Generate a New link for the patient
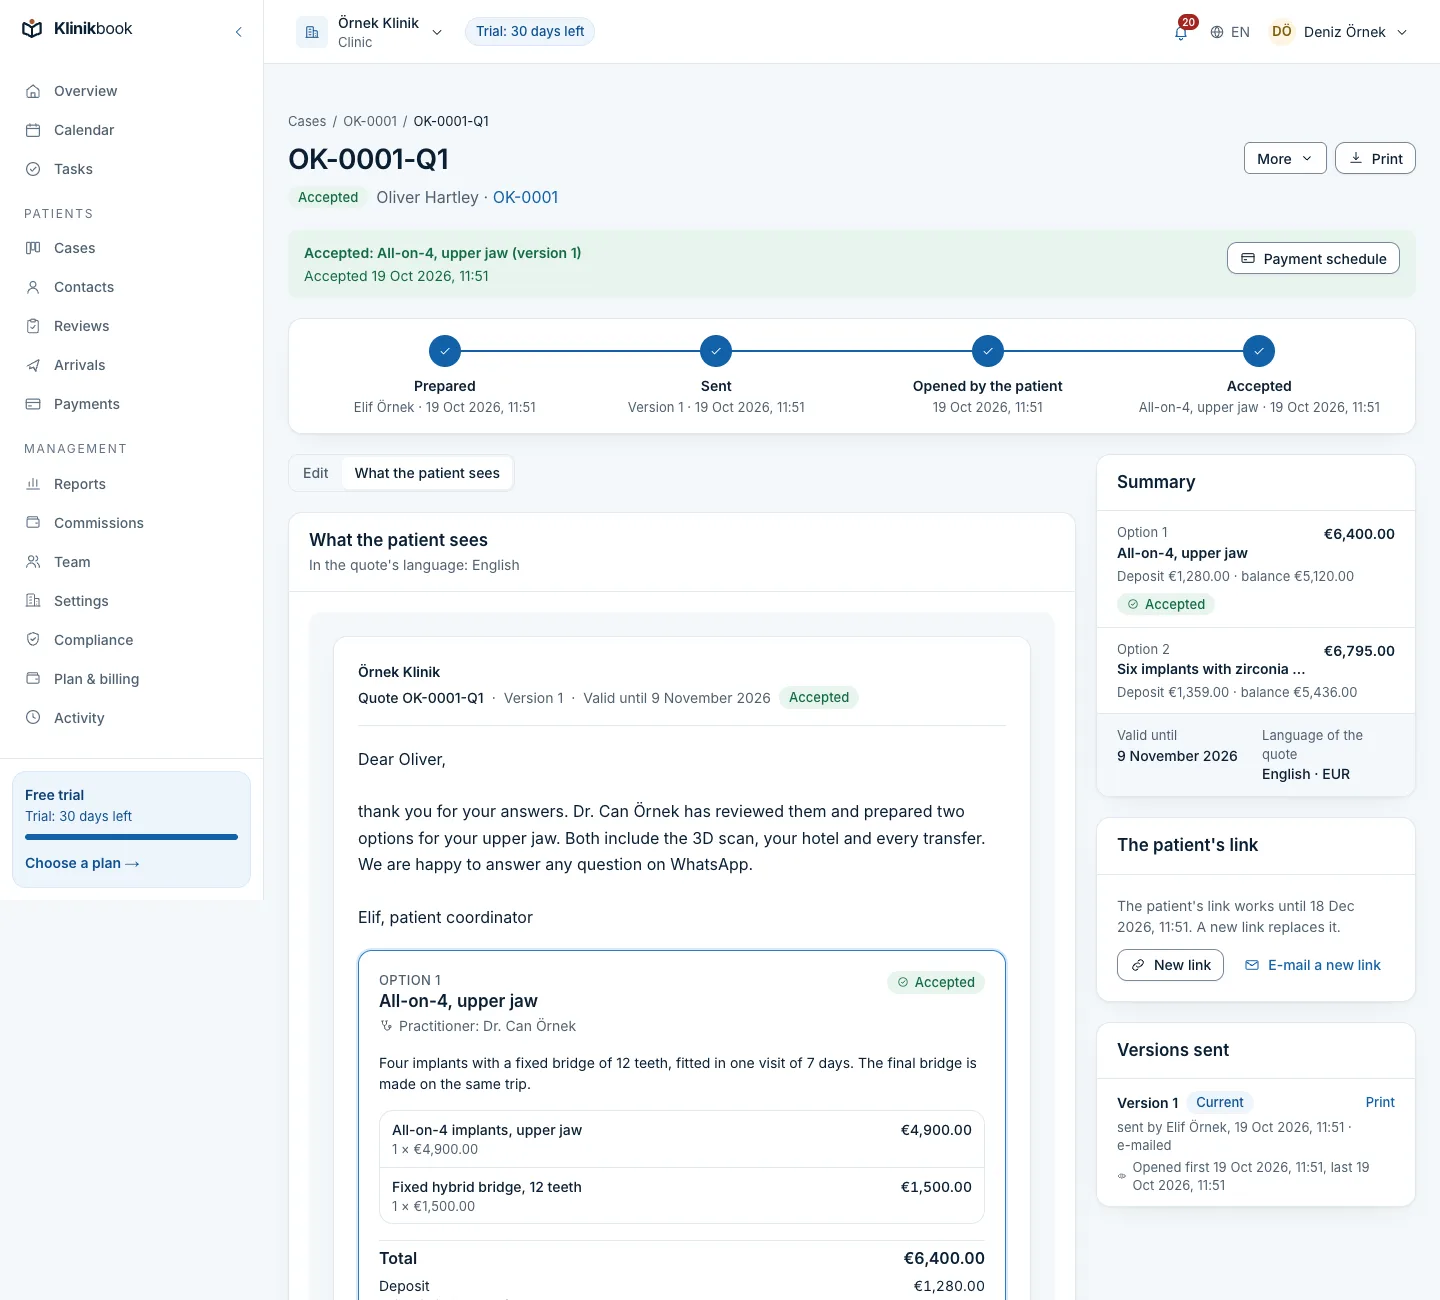The width and height of the screenshot is (1440, 1300). [x=1170, y=965]
